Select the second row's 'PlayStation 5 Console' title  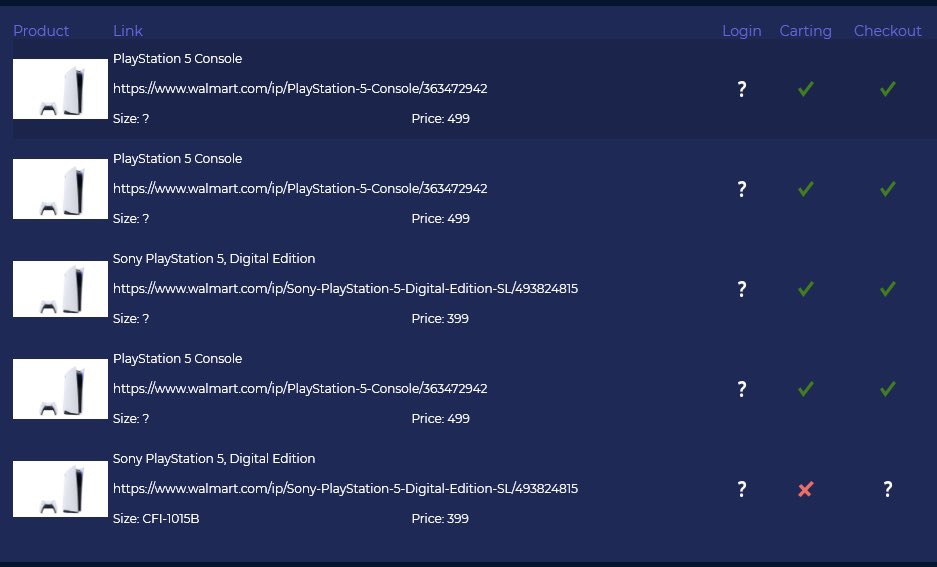pyautogui.click(x=177, y=159)
